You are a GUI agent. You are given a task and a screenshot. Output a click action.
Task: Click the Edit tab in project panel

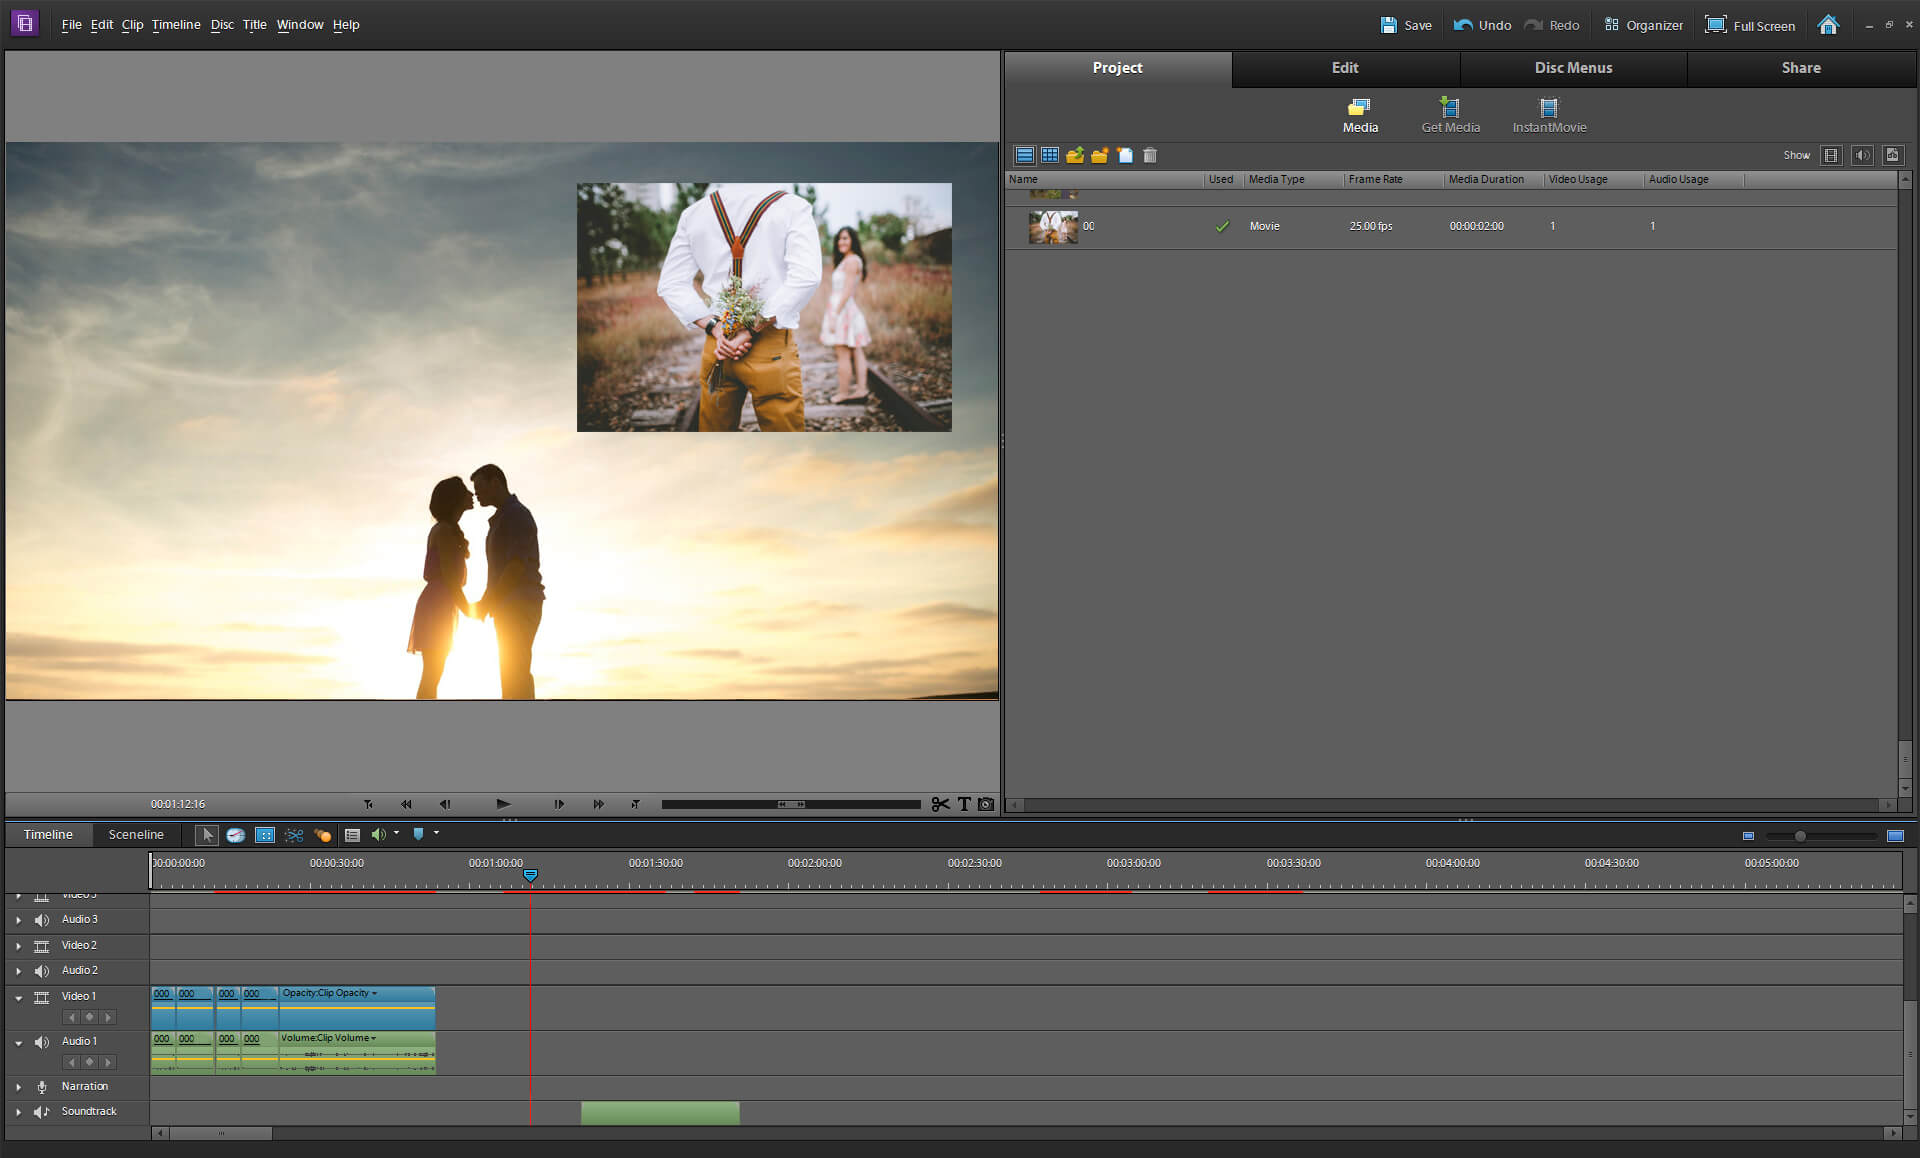click(1344, 66)
